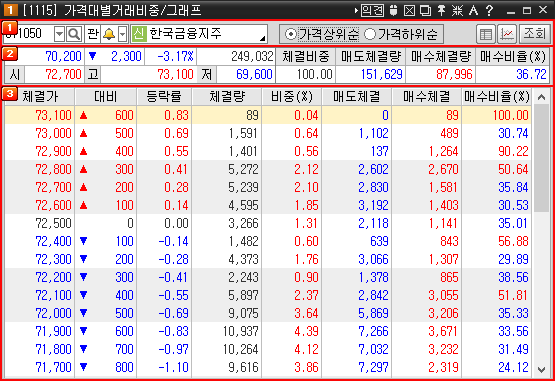Image resolution: width=555 pixels, height=381 pixels.
Task: Click the 조회 button
Action: click(x=534, y=34)
